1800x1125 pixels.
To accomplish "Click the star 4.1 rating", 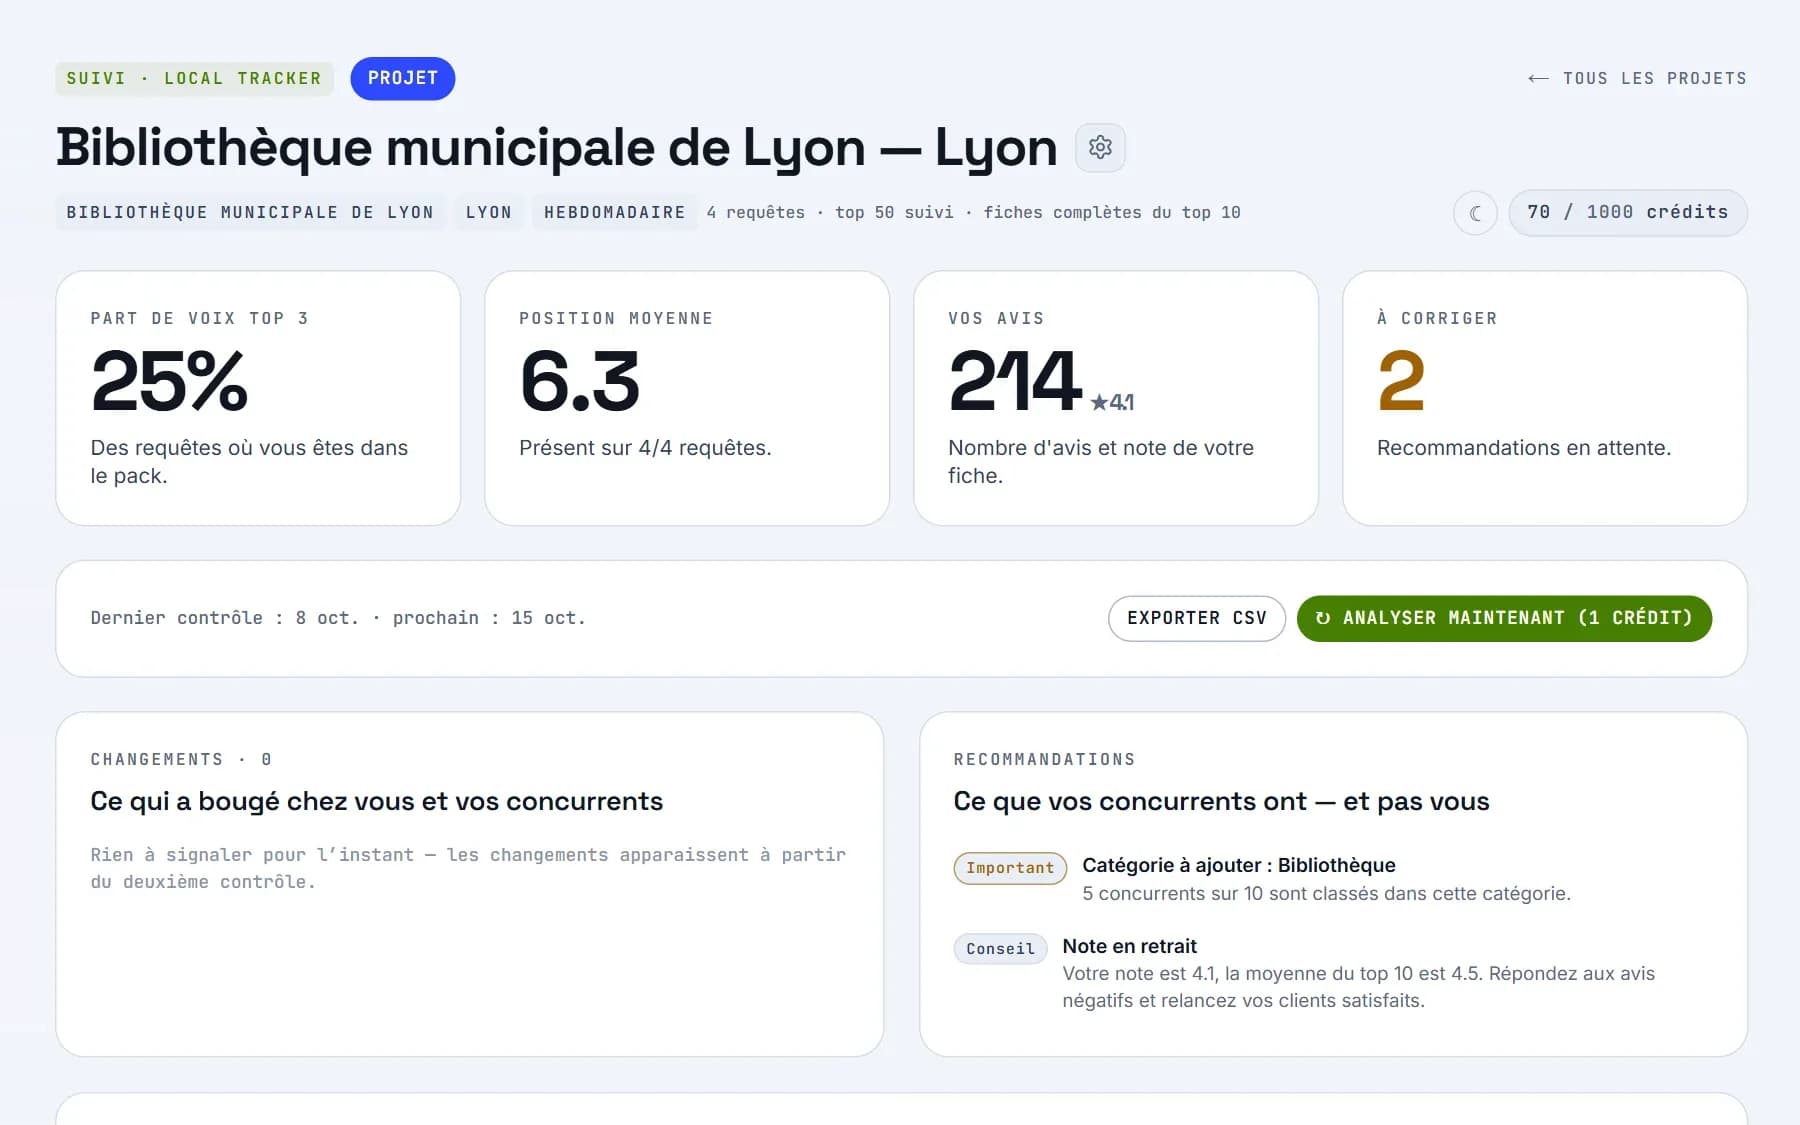I will click(x=1112, y=402).
